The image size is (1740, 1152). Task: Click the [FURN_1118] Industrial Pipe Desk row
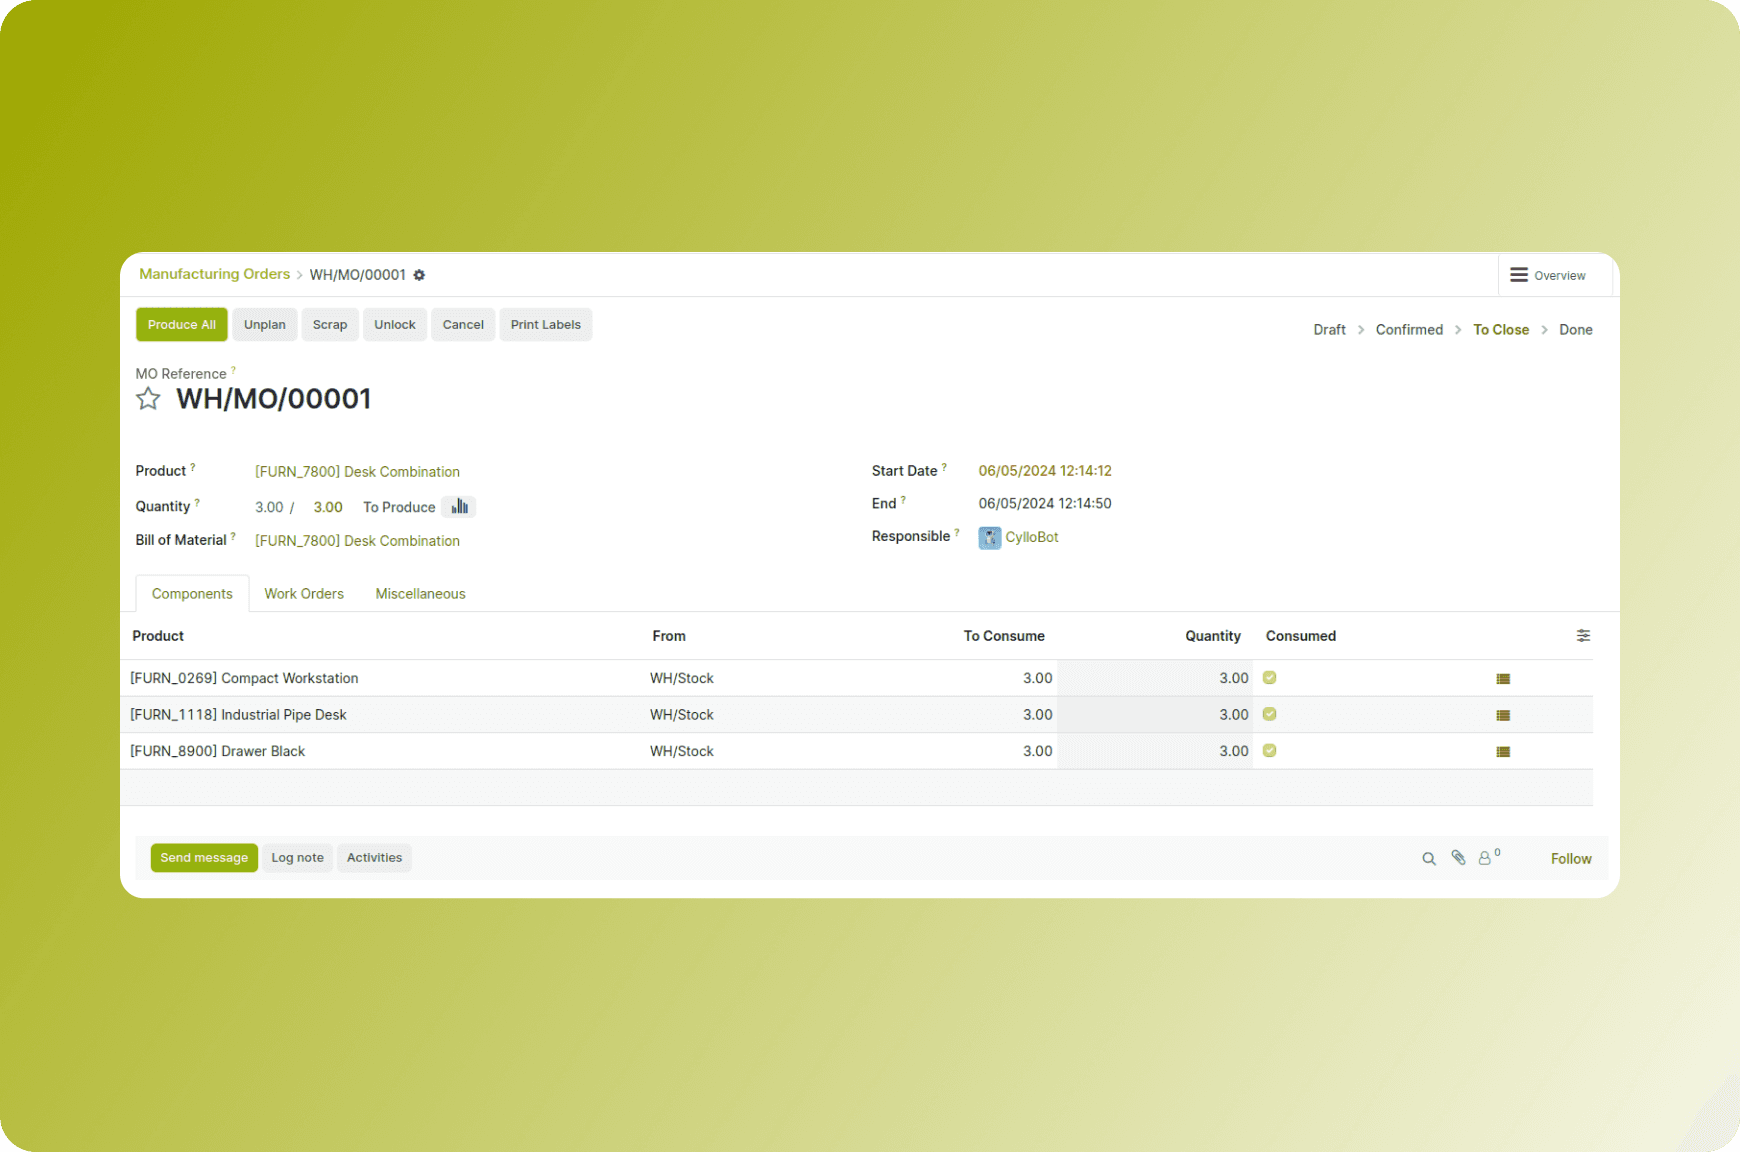point(856,715)
